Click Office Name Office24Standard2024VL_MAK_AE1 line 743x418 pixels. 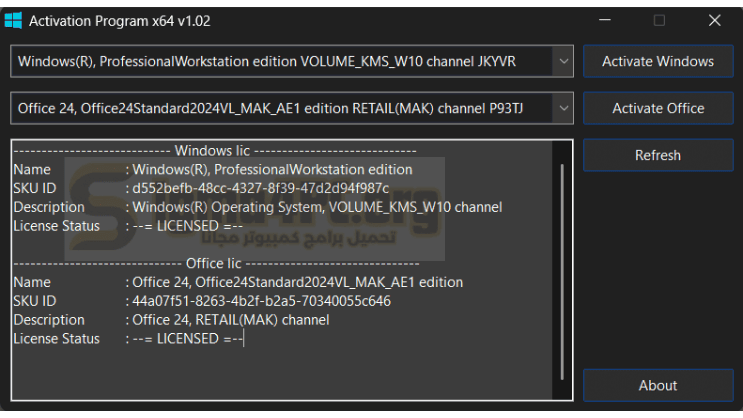238,282
